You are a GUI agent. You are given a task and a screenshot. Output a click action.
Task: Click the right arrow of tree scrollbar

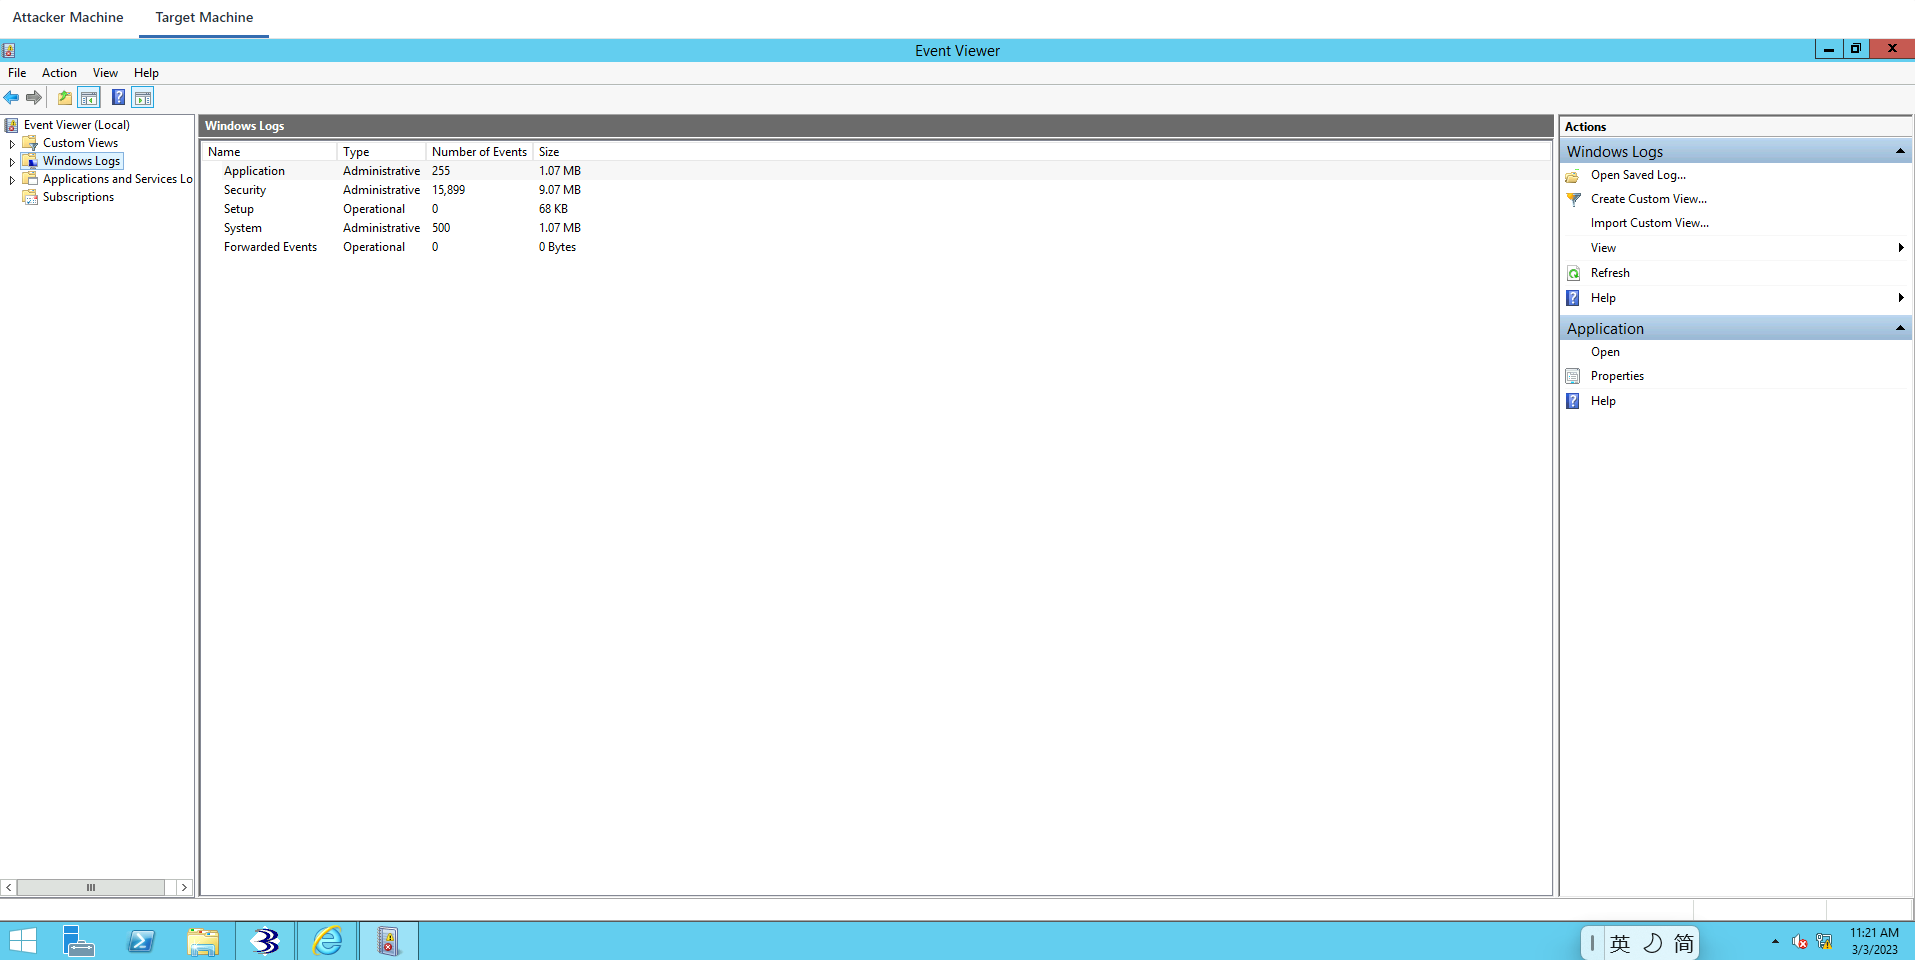(x=184, y=887)
